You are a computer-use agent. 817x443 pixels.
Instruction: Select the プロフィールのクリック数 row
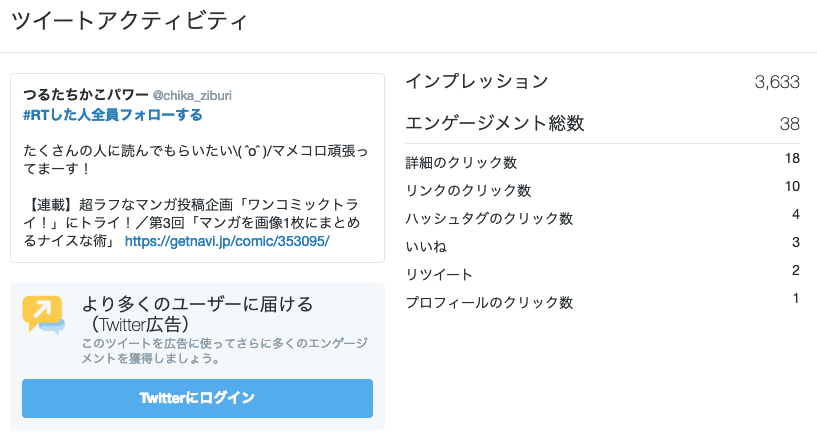pyautogui.click(x=602, y=302)
